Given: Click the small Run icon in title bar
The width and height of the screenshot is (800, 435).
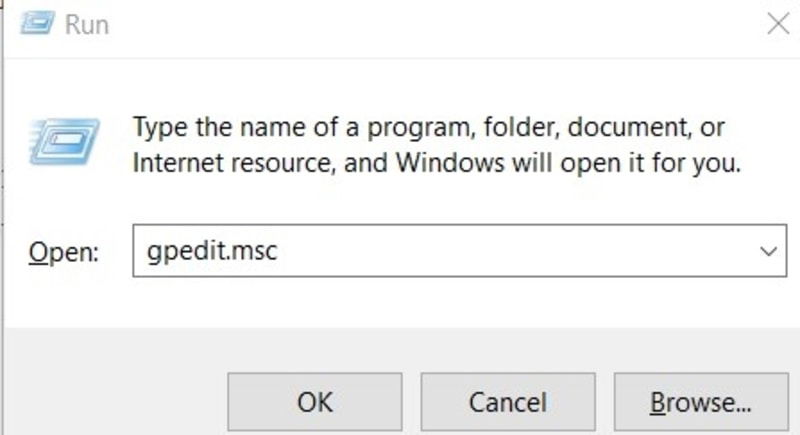Looking at the screenshot, I should pos(37,23).
